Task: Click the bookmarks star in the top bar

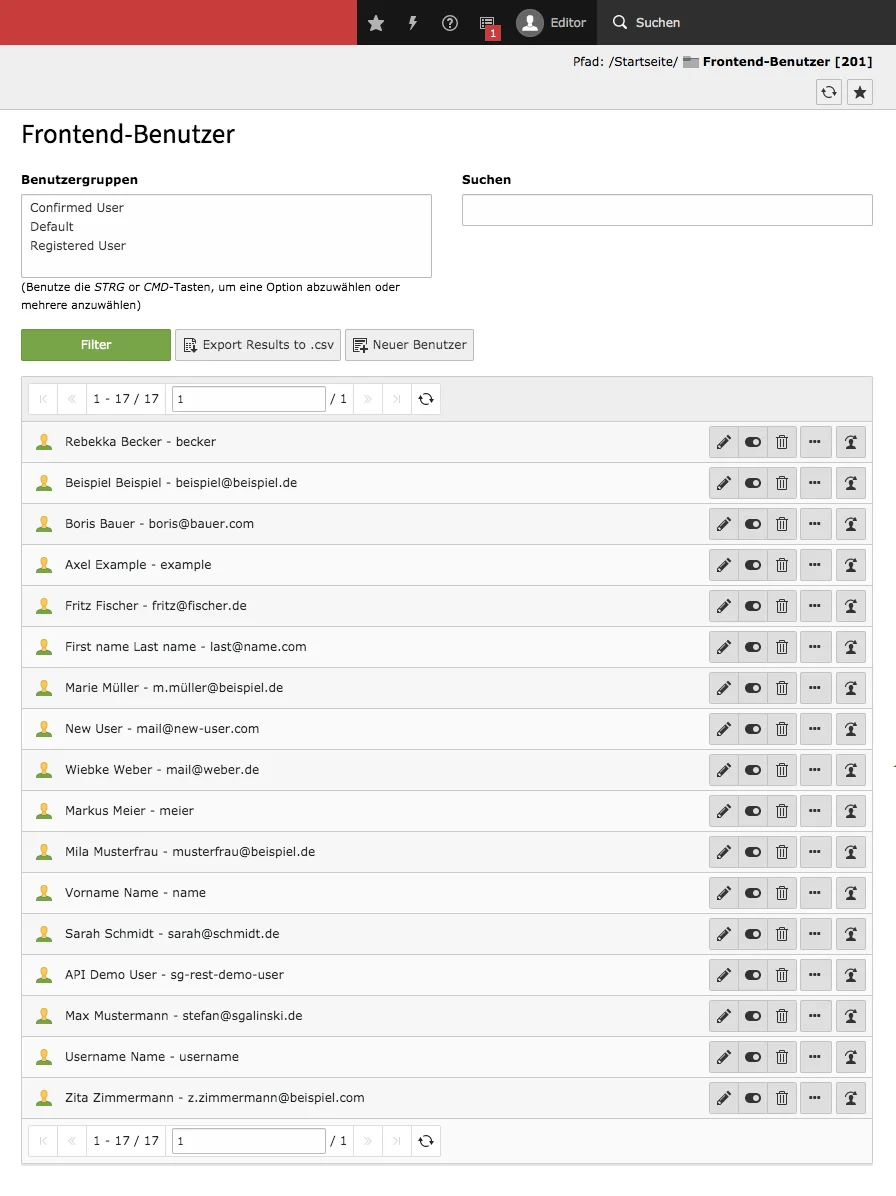Action: 376,22
